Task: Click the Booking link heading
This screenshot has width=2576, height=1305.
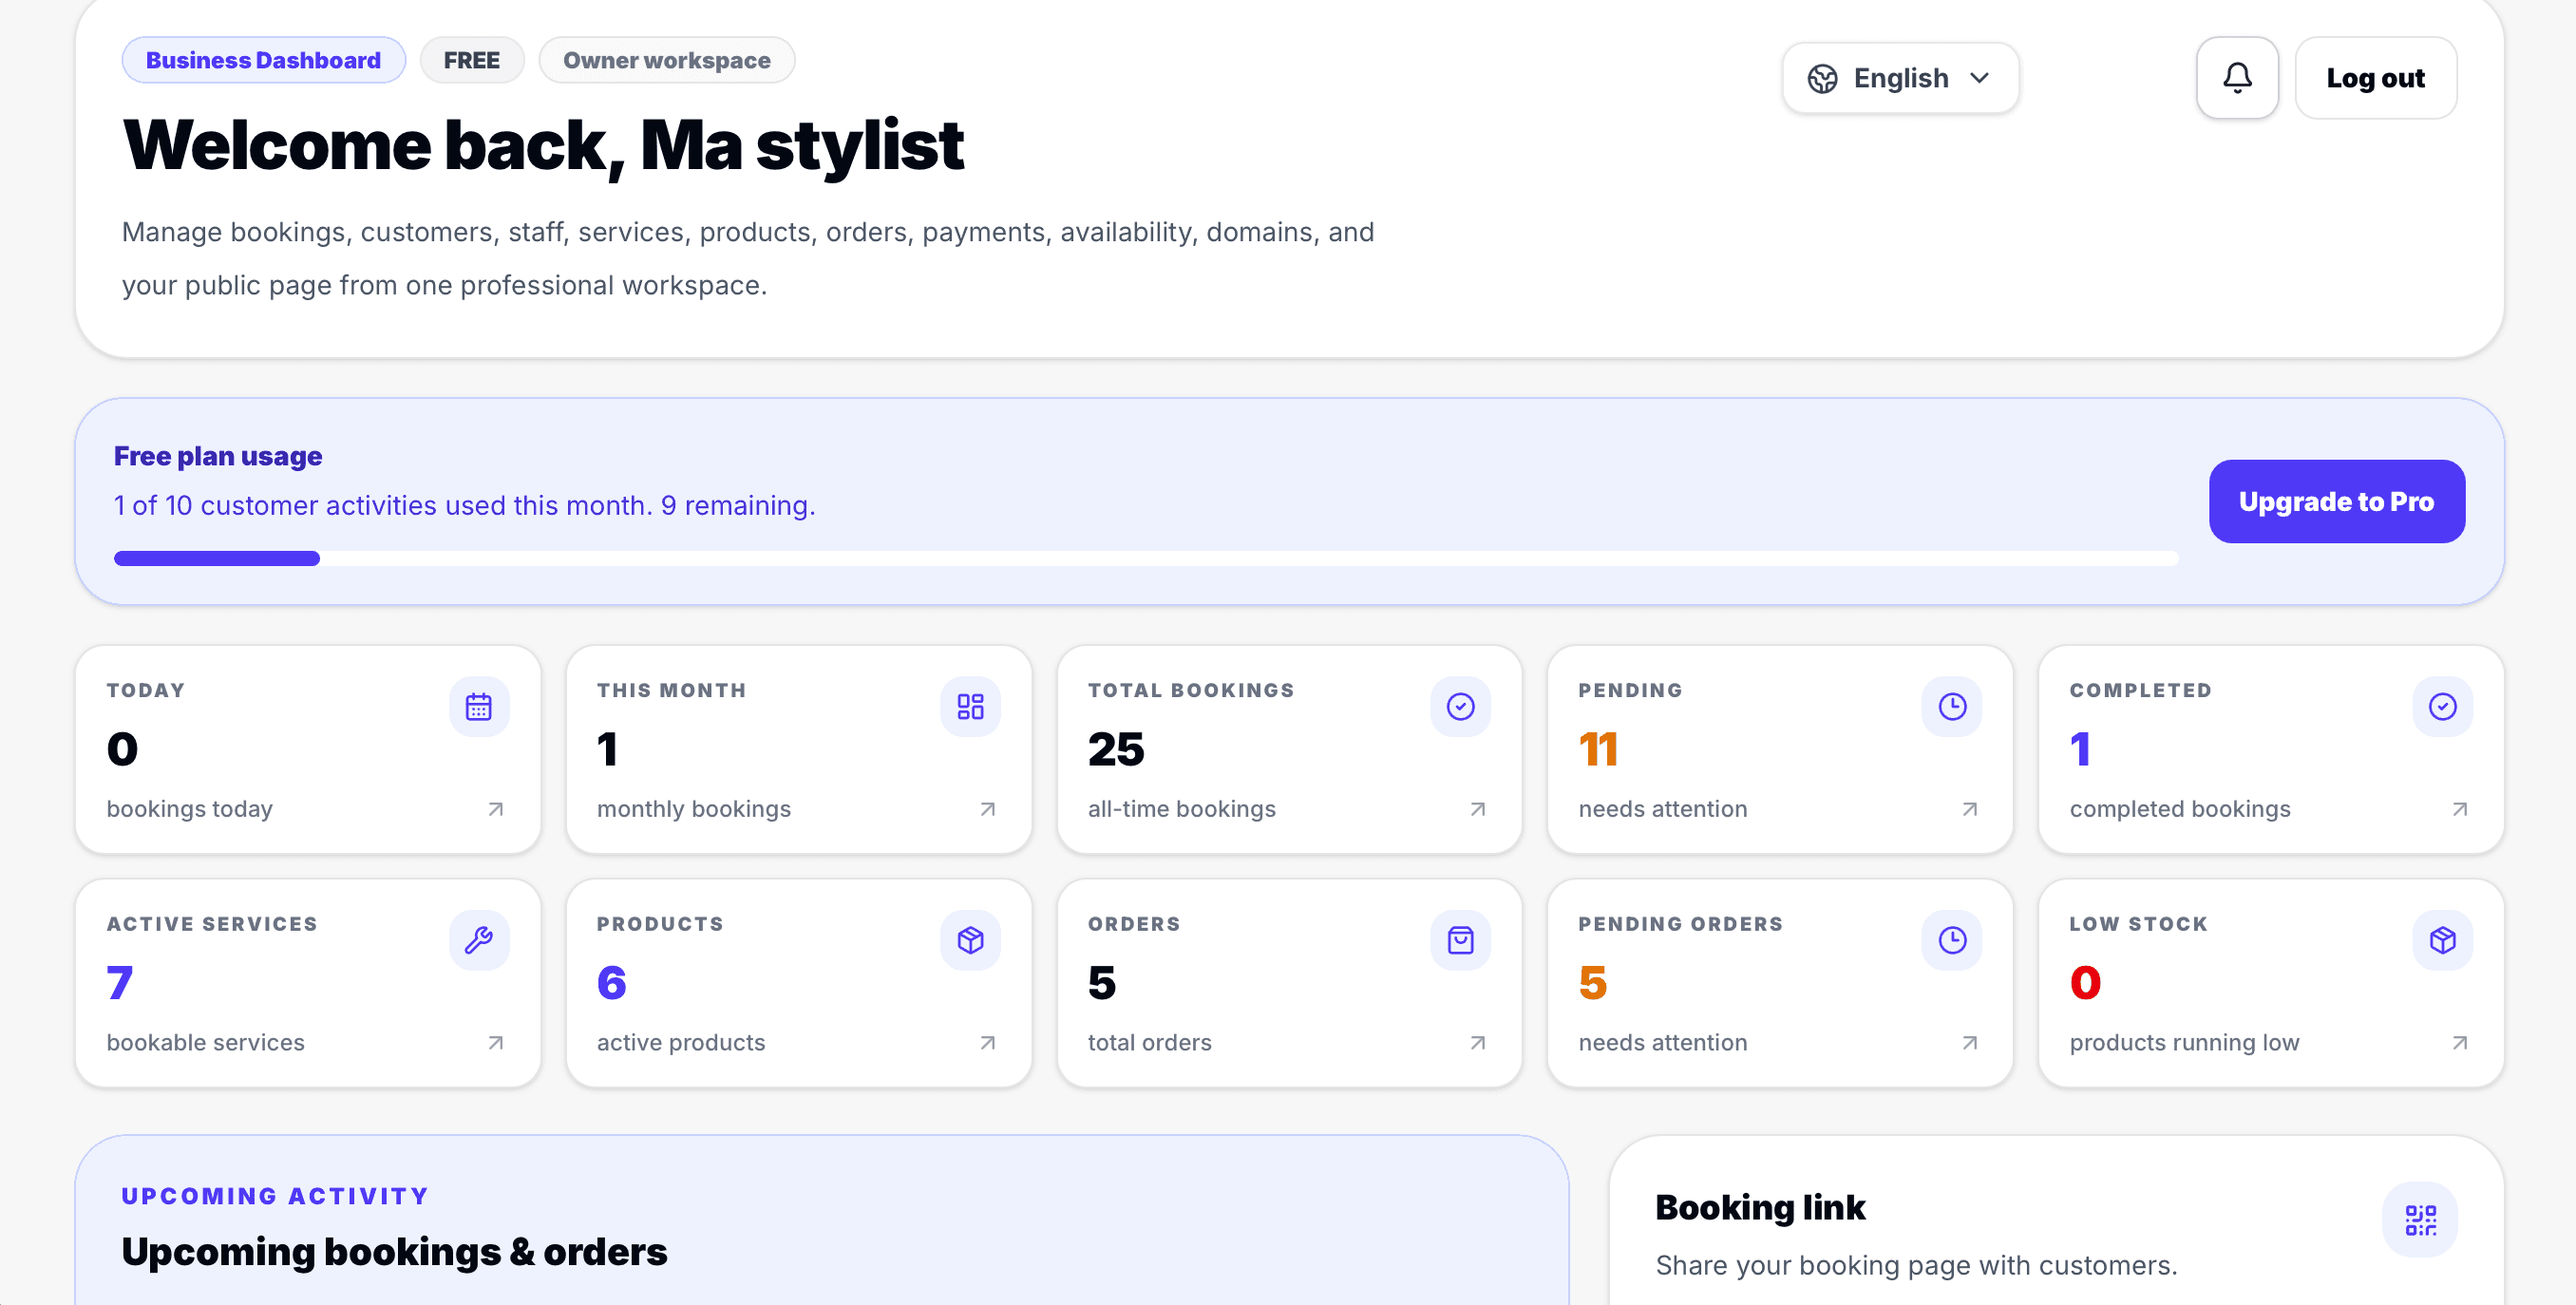Action: click(1760, 1207)
